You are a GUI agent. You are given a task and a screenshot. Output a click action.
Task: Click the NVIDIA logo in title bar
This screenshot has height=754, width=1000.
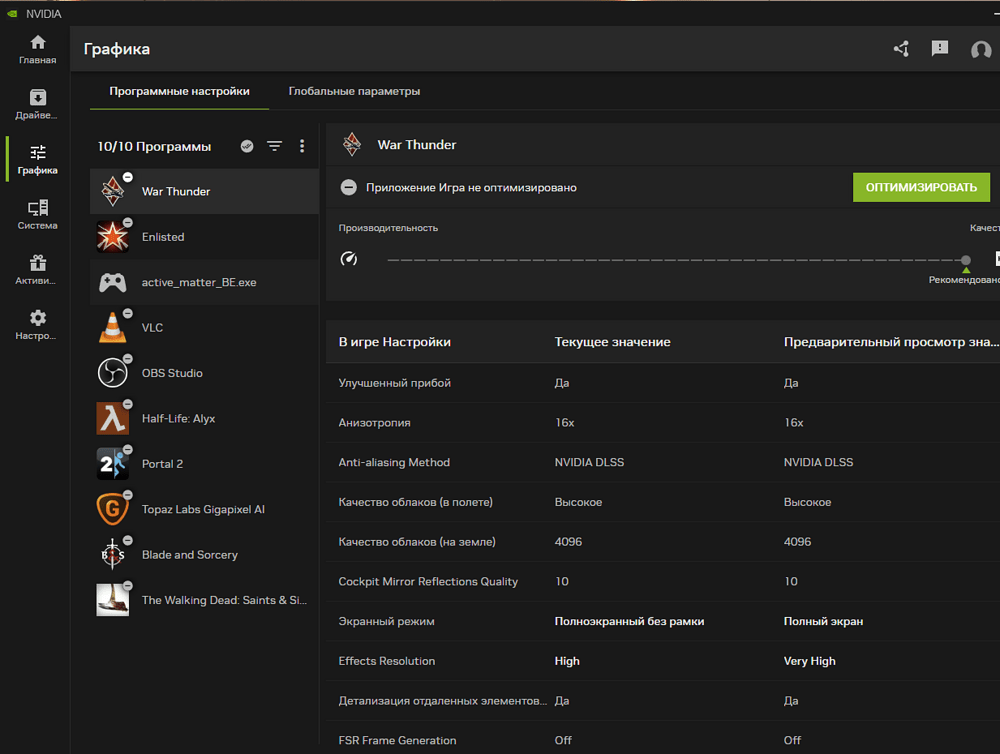pyautogui.click(x=12, y=13)
